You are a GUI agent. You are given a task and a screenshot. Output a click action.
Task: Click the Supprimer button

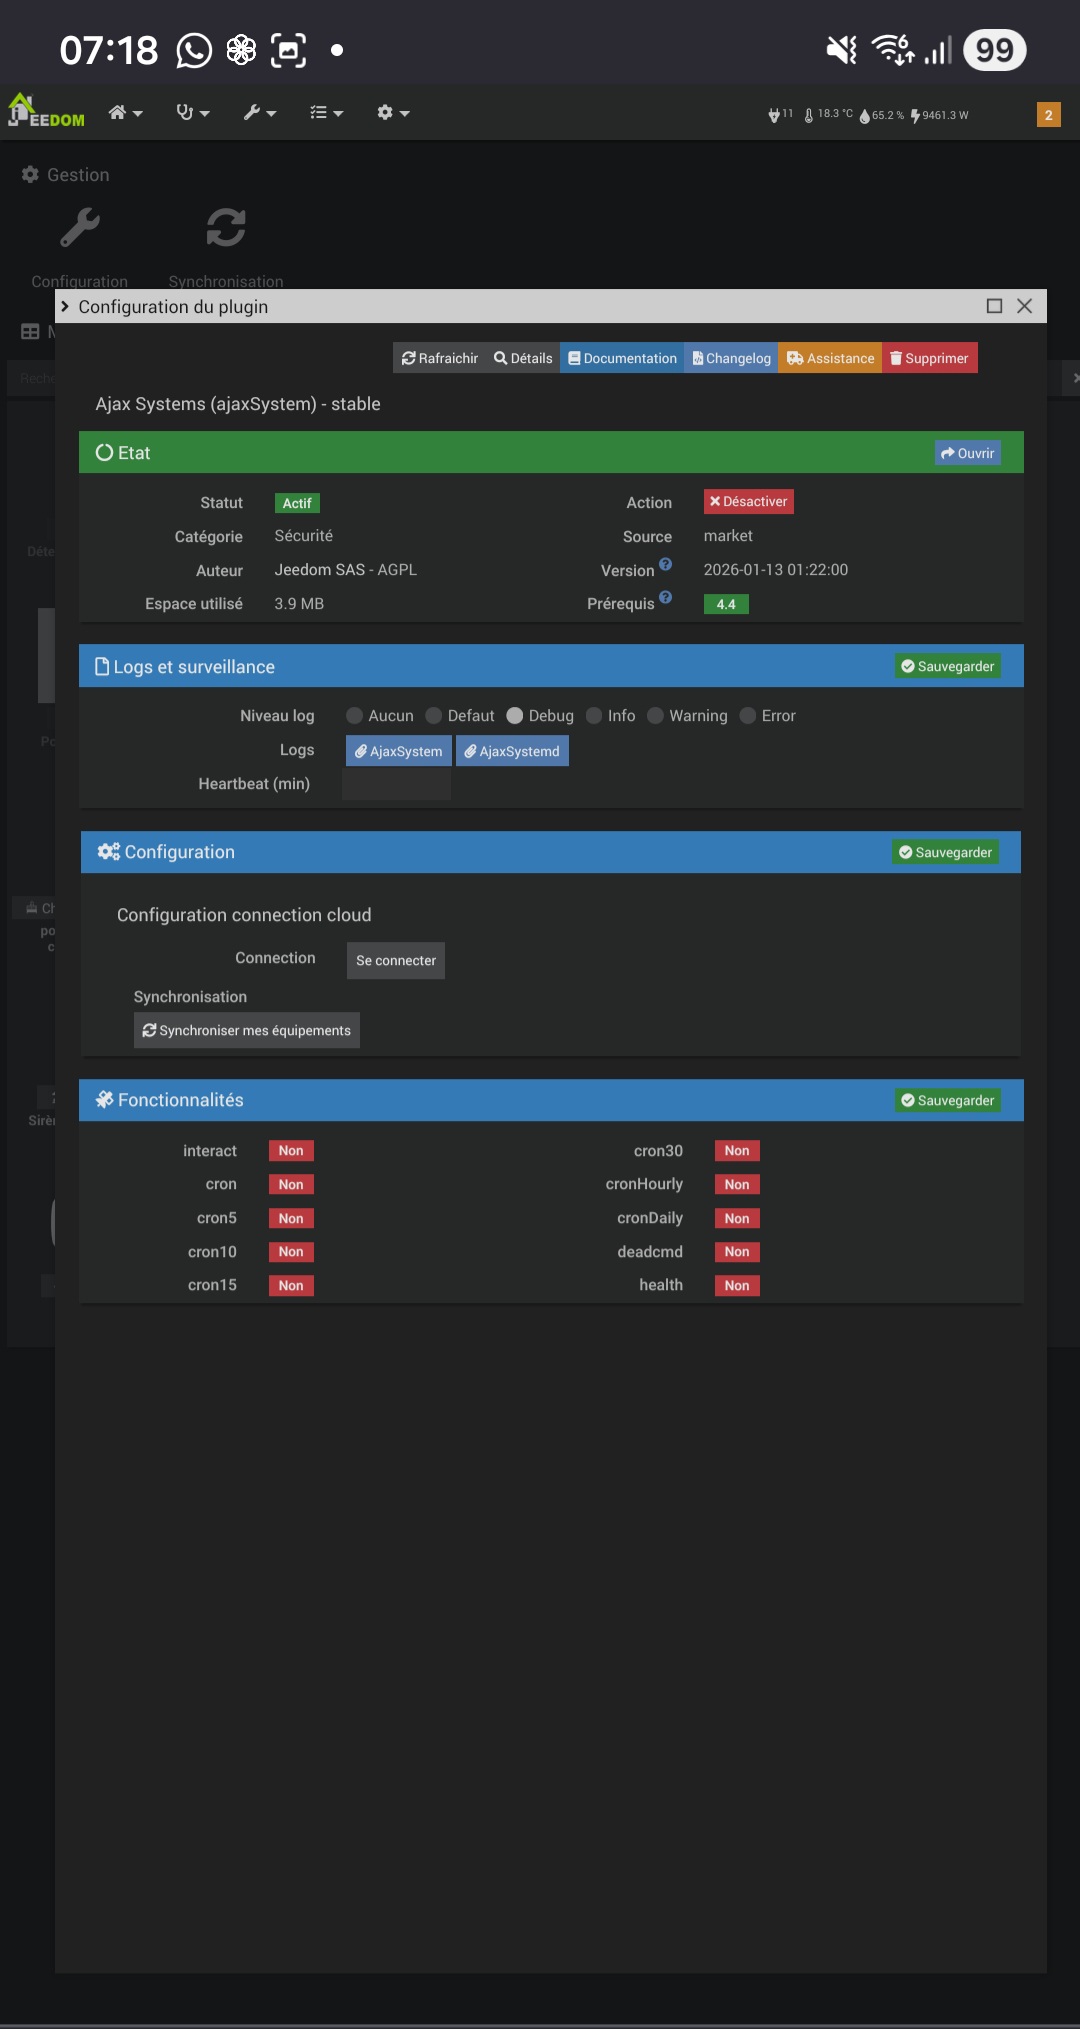[929, 358]
